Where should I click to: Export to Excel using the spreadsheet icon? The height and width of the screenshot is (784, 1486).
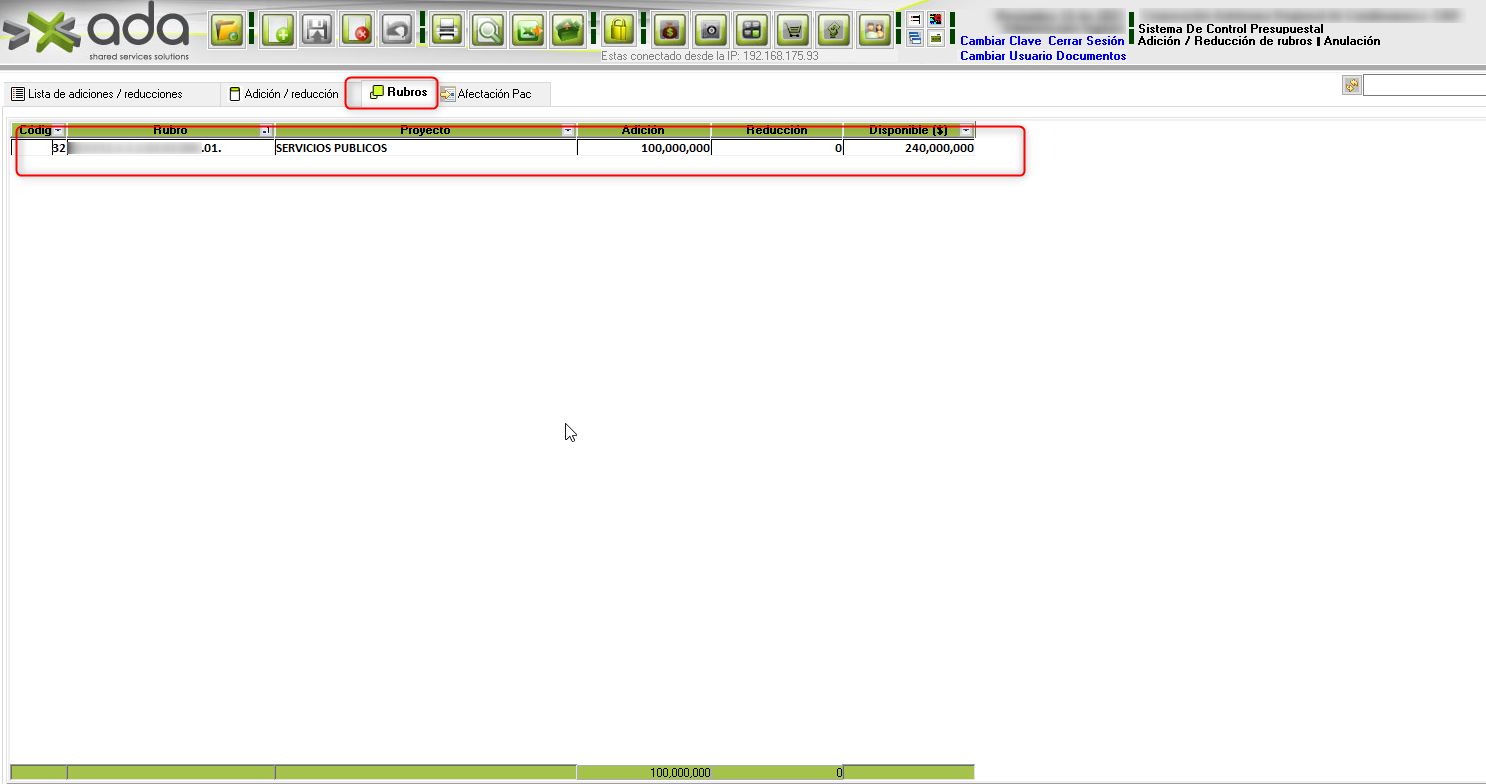point(528,30)
